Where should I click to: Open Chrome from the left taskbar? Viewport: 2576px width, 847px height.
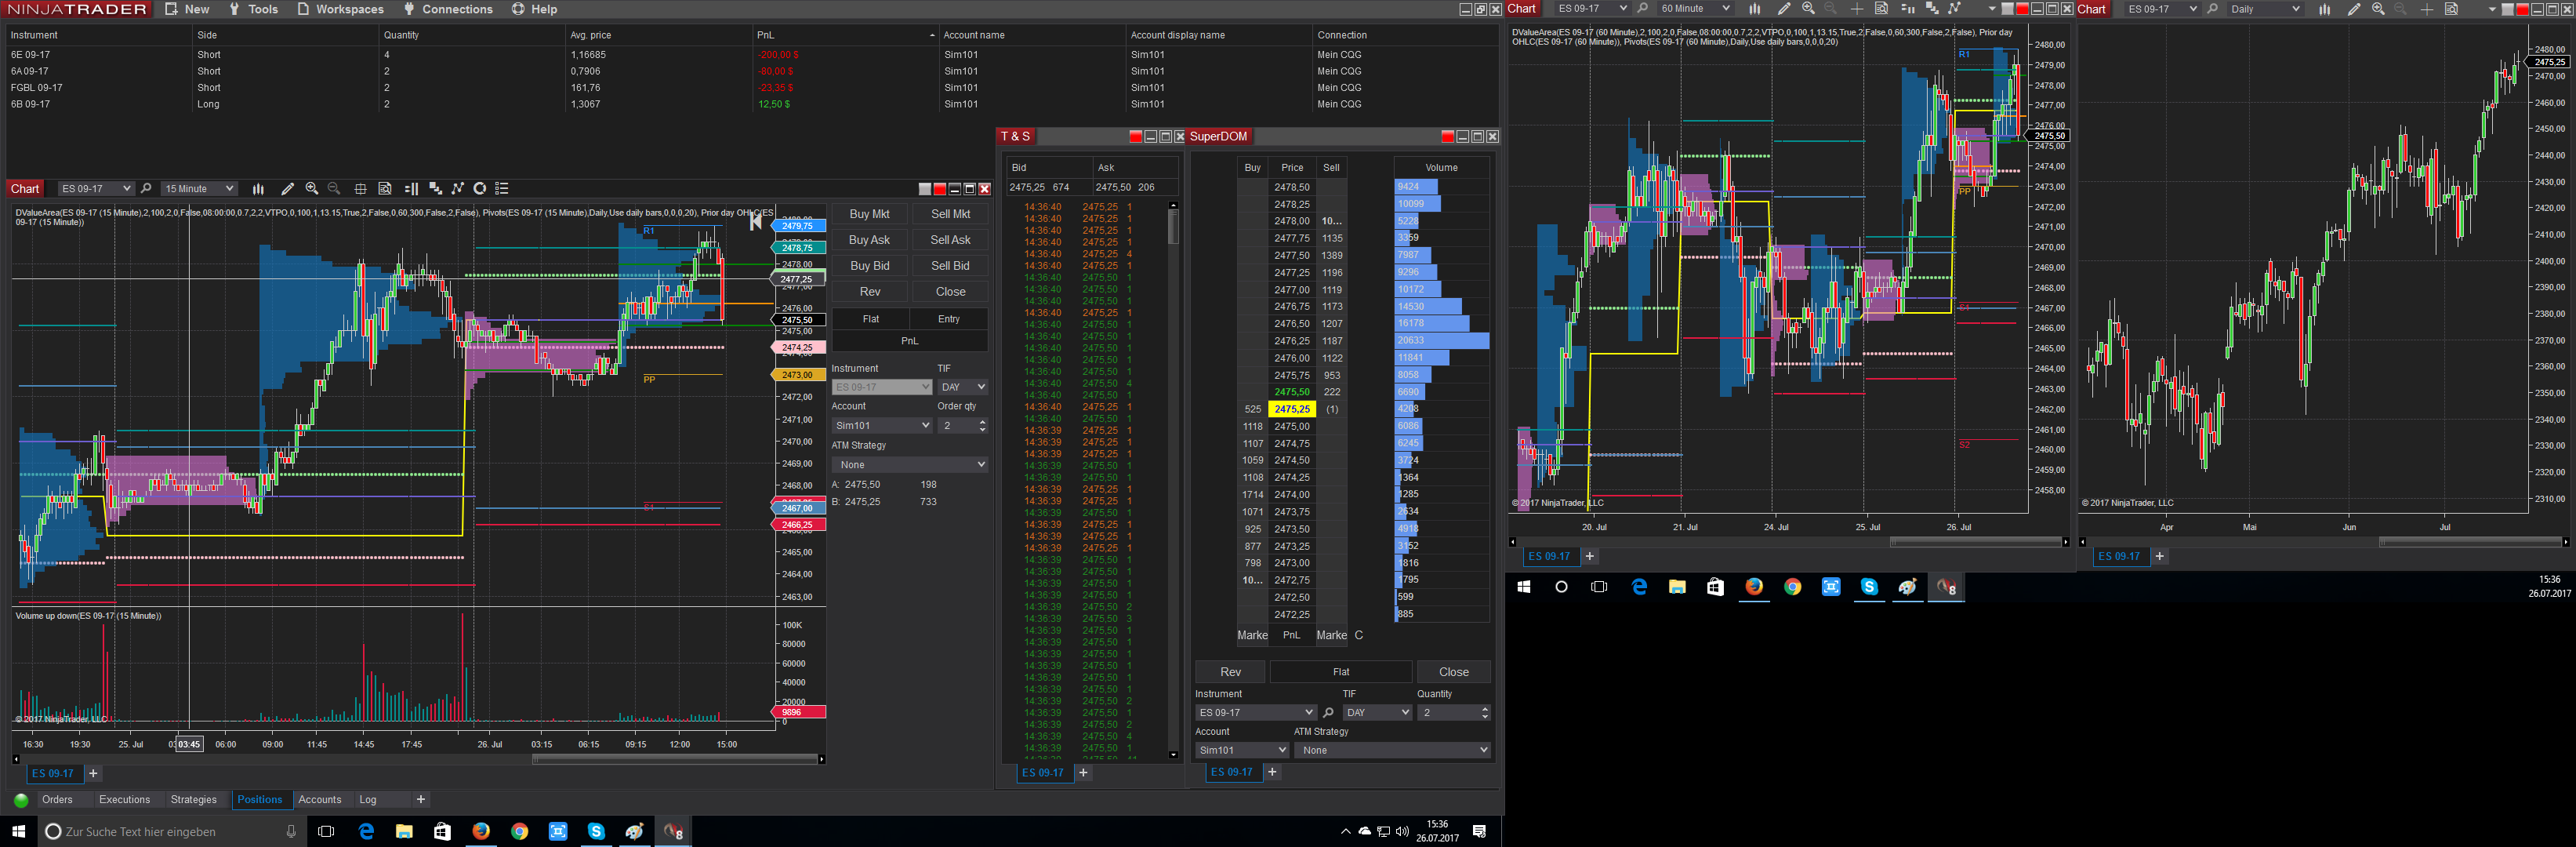519,831
